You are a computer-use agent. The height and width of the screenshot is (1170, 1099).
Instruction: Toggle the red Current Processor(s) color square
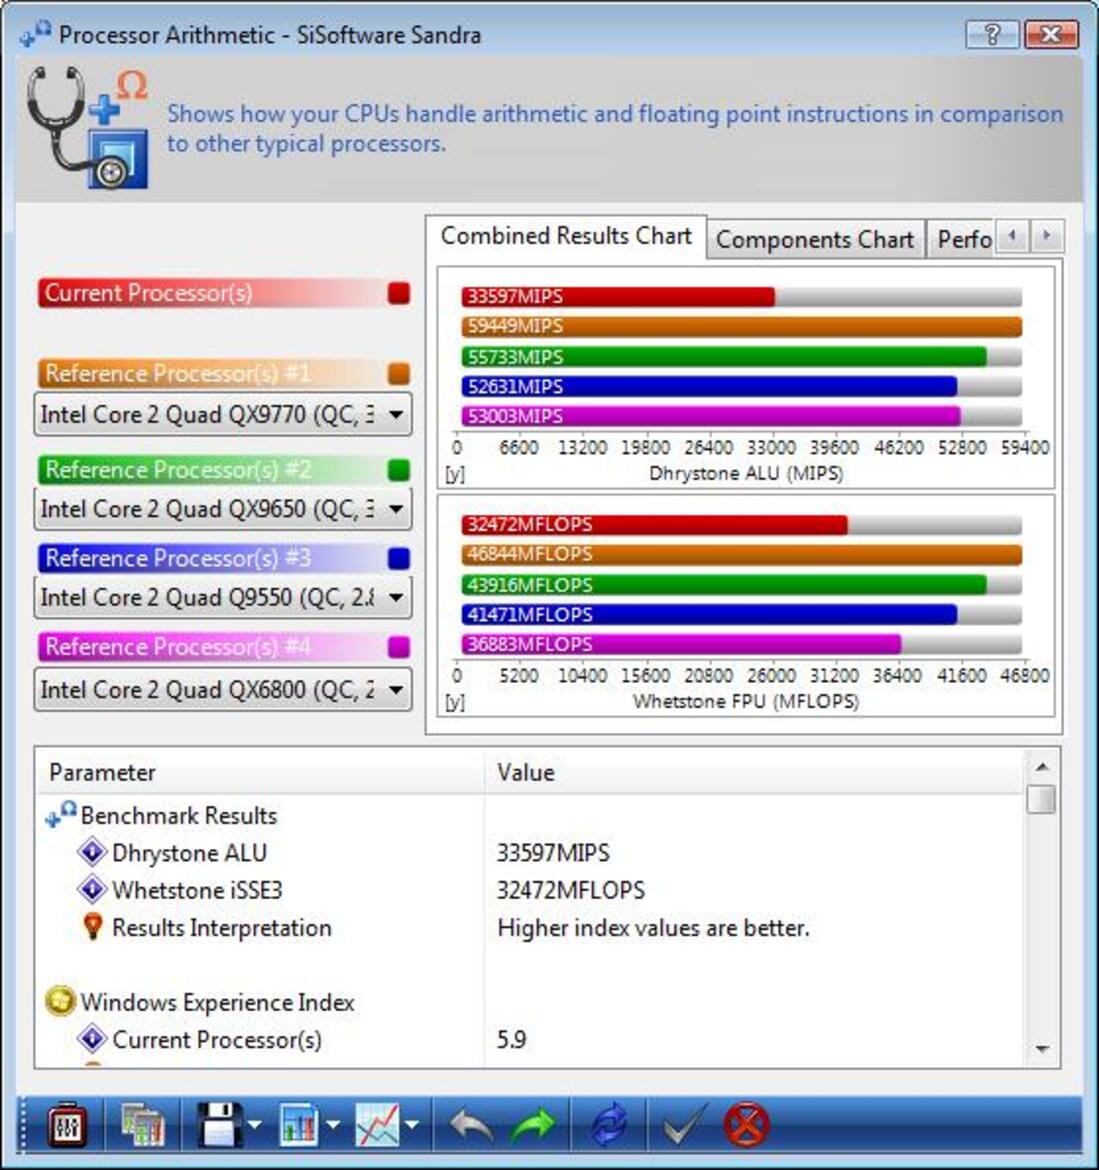point(399,293)
